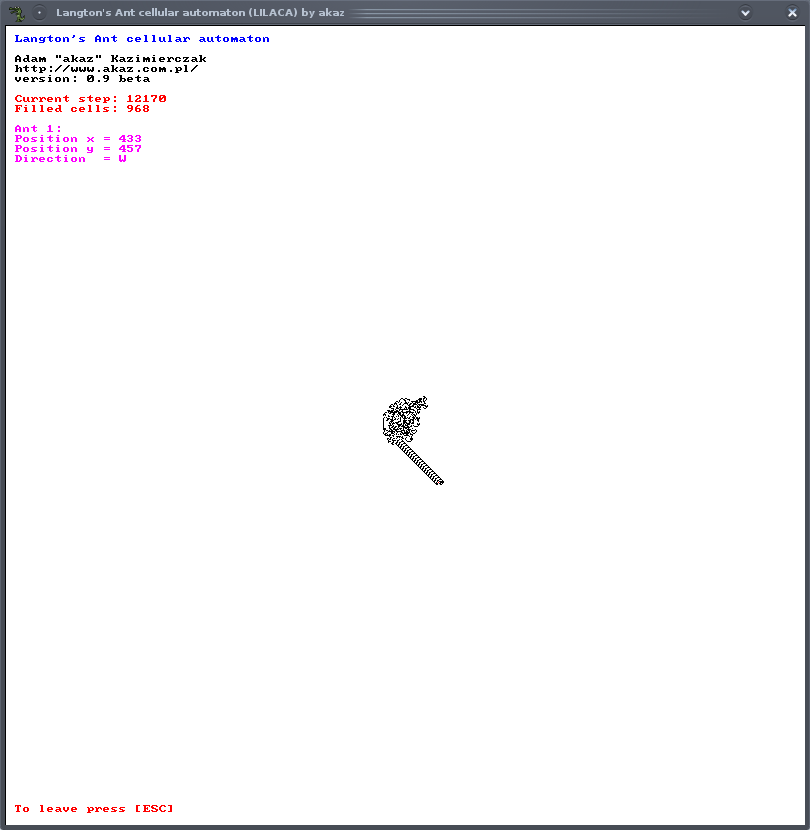Click the author line Adam "akaz" Kazimierczak
The width and height of the screenshot is (810, 830).
[110, 59]
